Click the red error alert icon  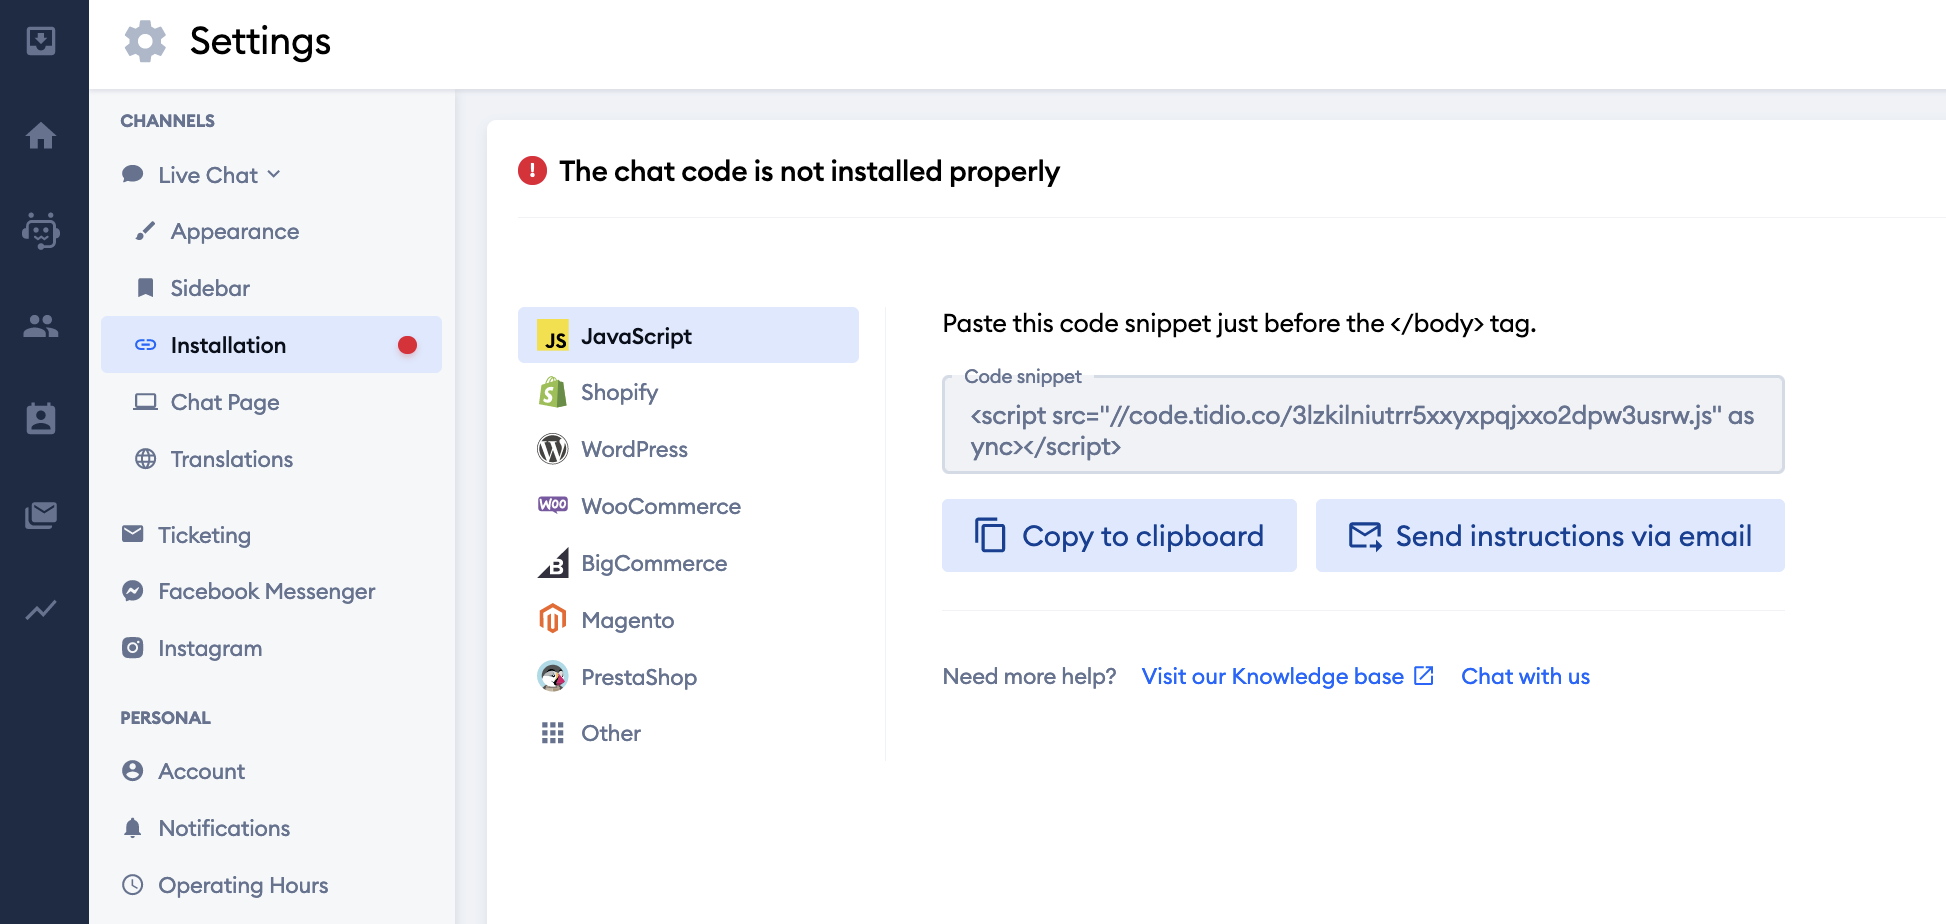click(x=532, y=171)
